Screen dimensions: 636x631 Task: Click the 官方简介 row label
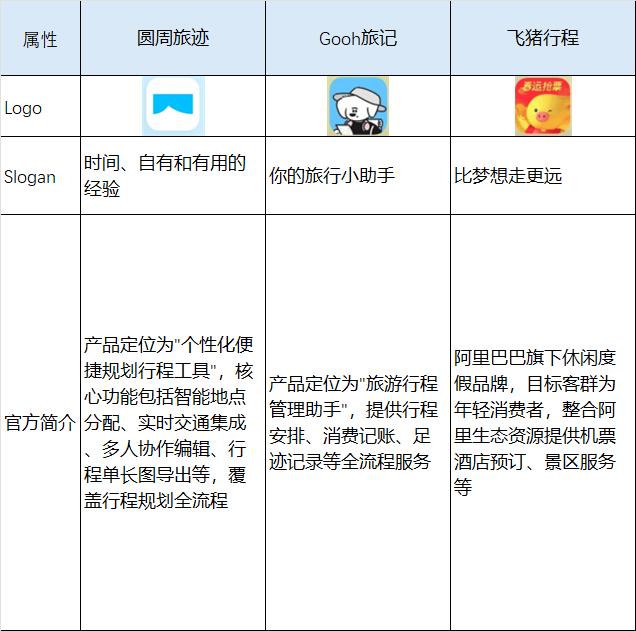(x=40, y=423)
